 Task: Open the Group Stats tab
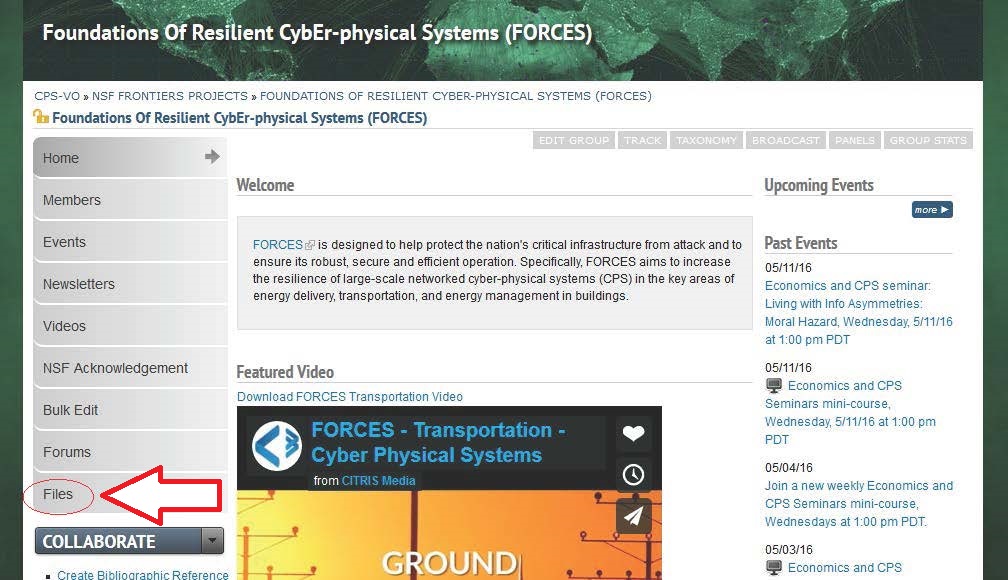[928, 141]
